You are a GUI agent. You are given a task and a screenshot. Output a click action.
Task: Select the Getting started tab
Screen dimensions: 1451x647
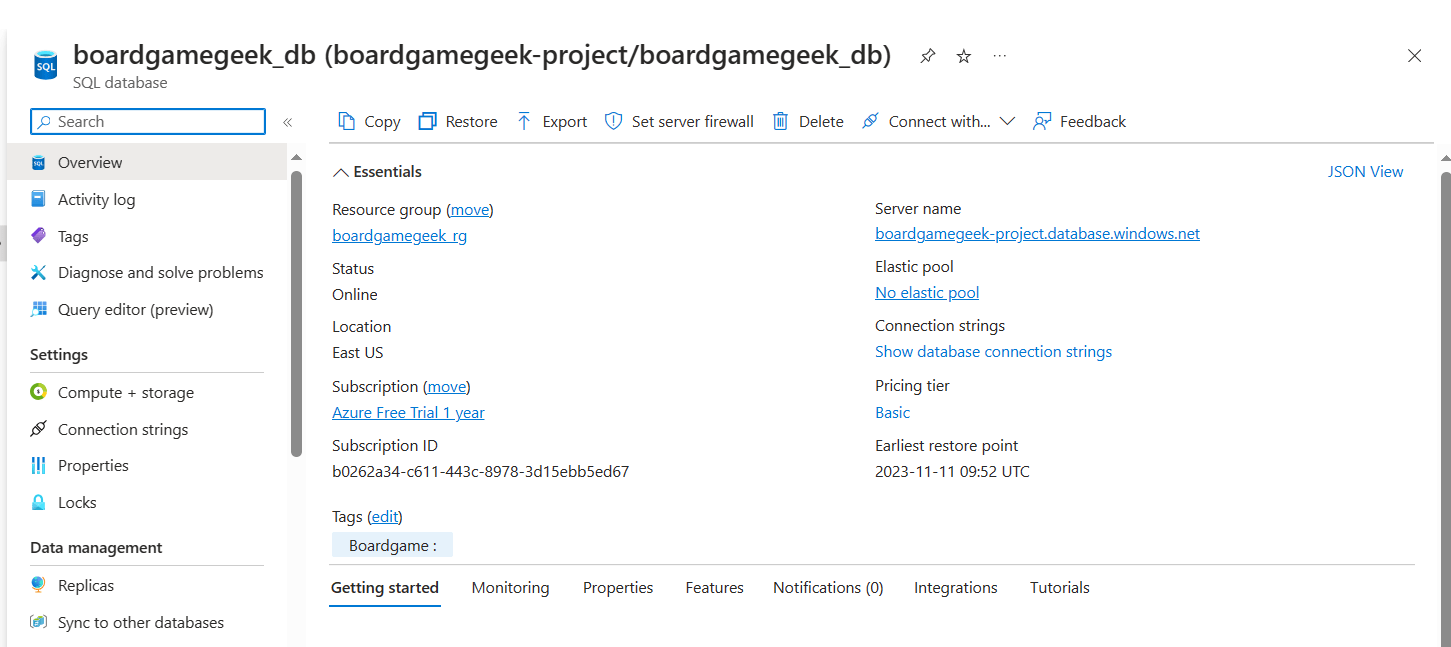(x=385, y=588)
